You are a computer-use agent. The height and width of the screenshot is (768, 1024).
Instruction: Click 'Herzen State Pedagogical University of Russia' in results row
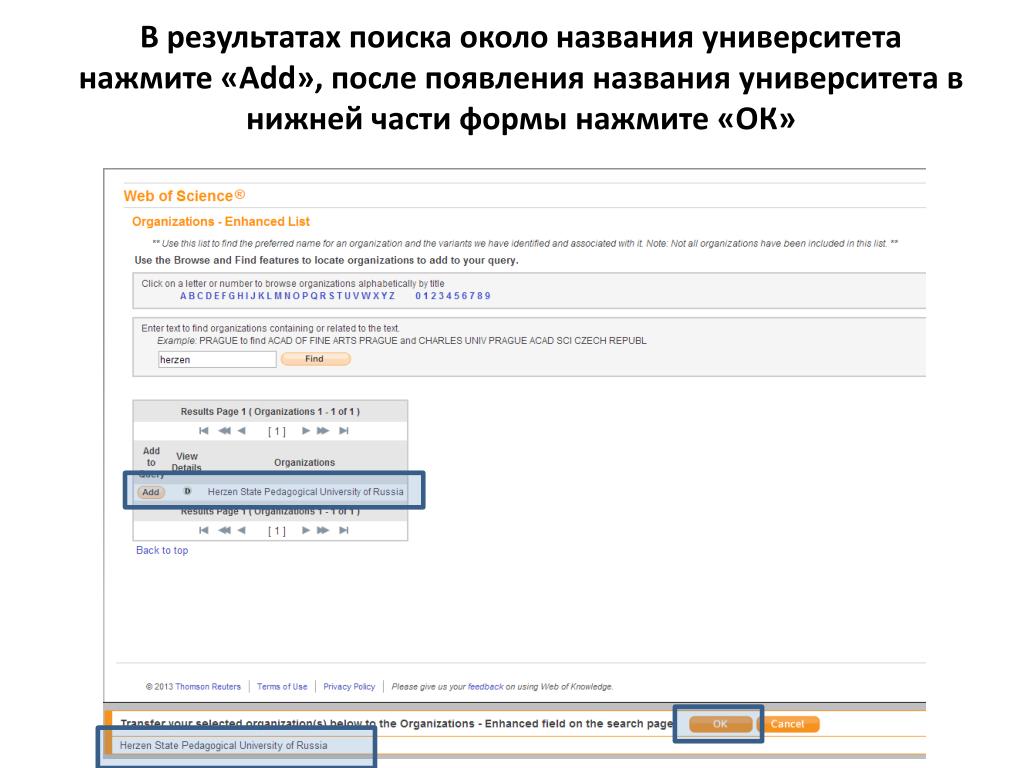coord(306,492)
